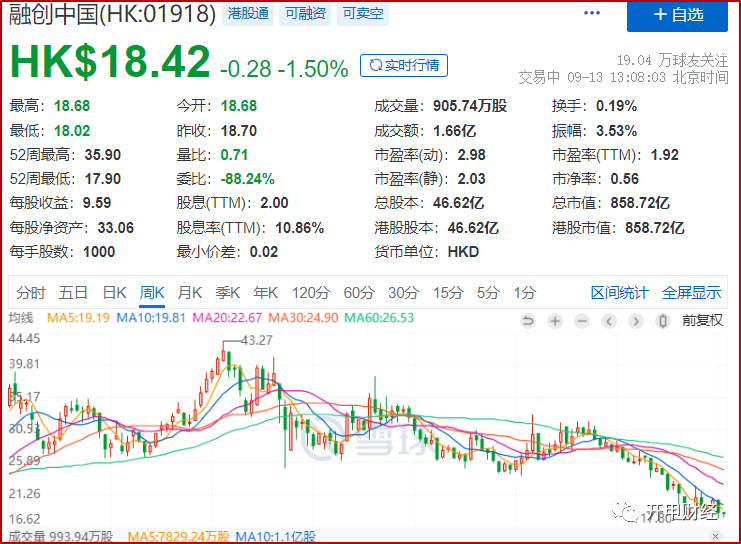Move chart left with the left arrow icon

[609, 321]
